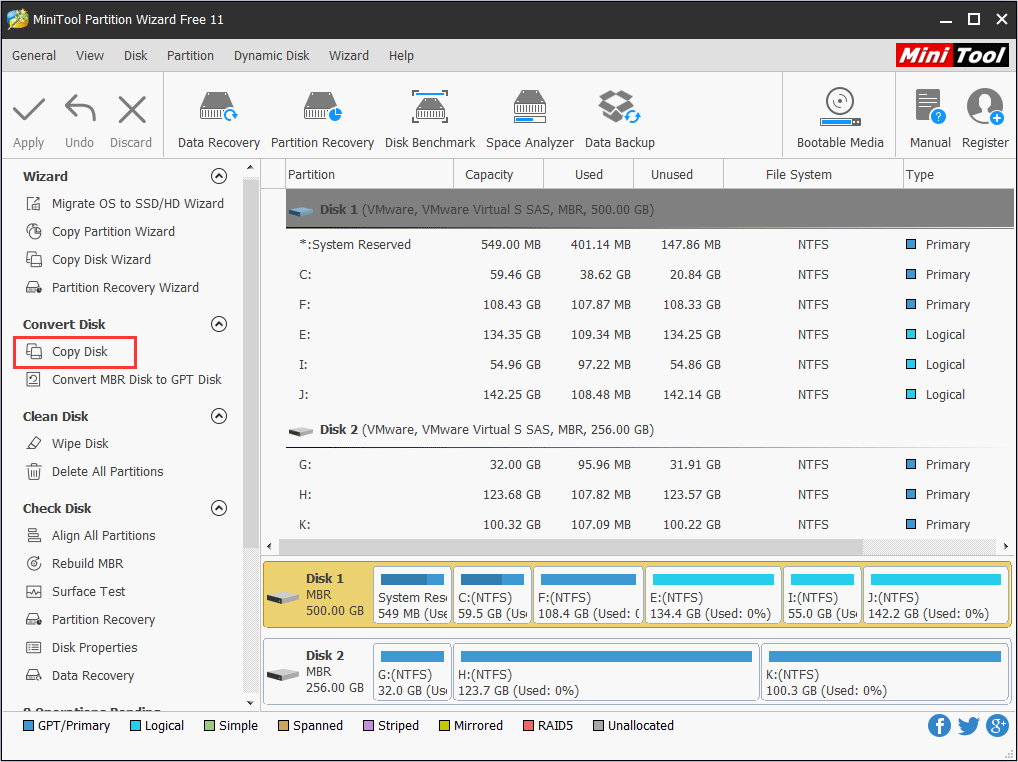Sort by the Used column header
Screen dimensions: 1018x762
588,175
